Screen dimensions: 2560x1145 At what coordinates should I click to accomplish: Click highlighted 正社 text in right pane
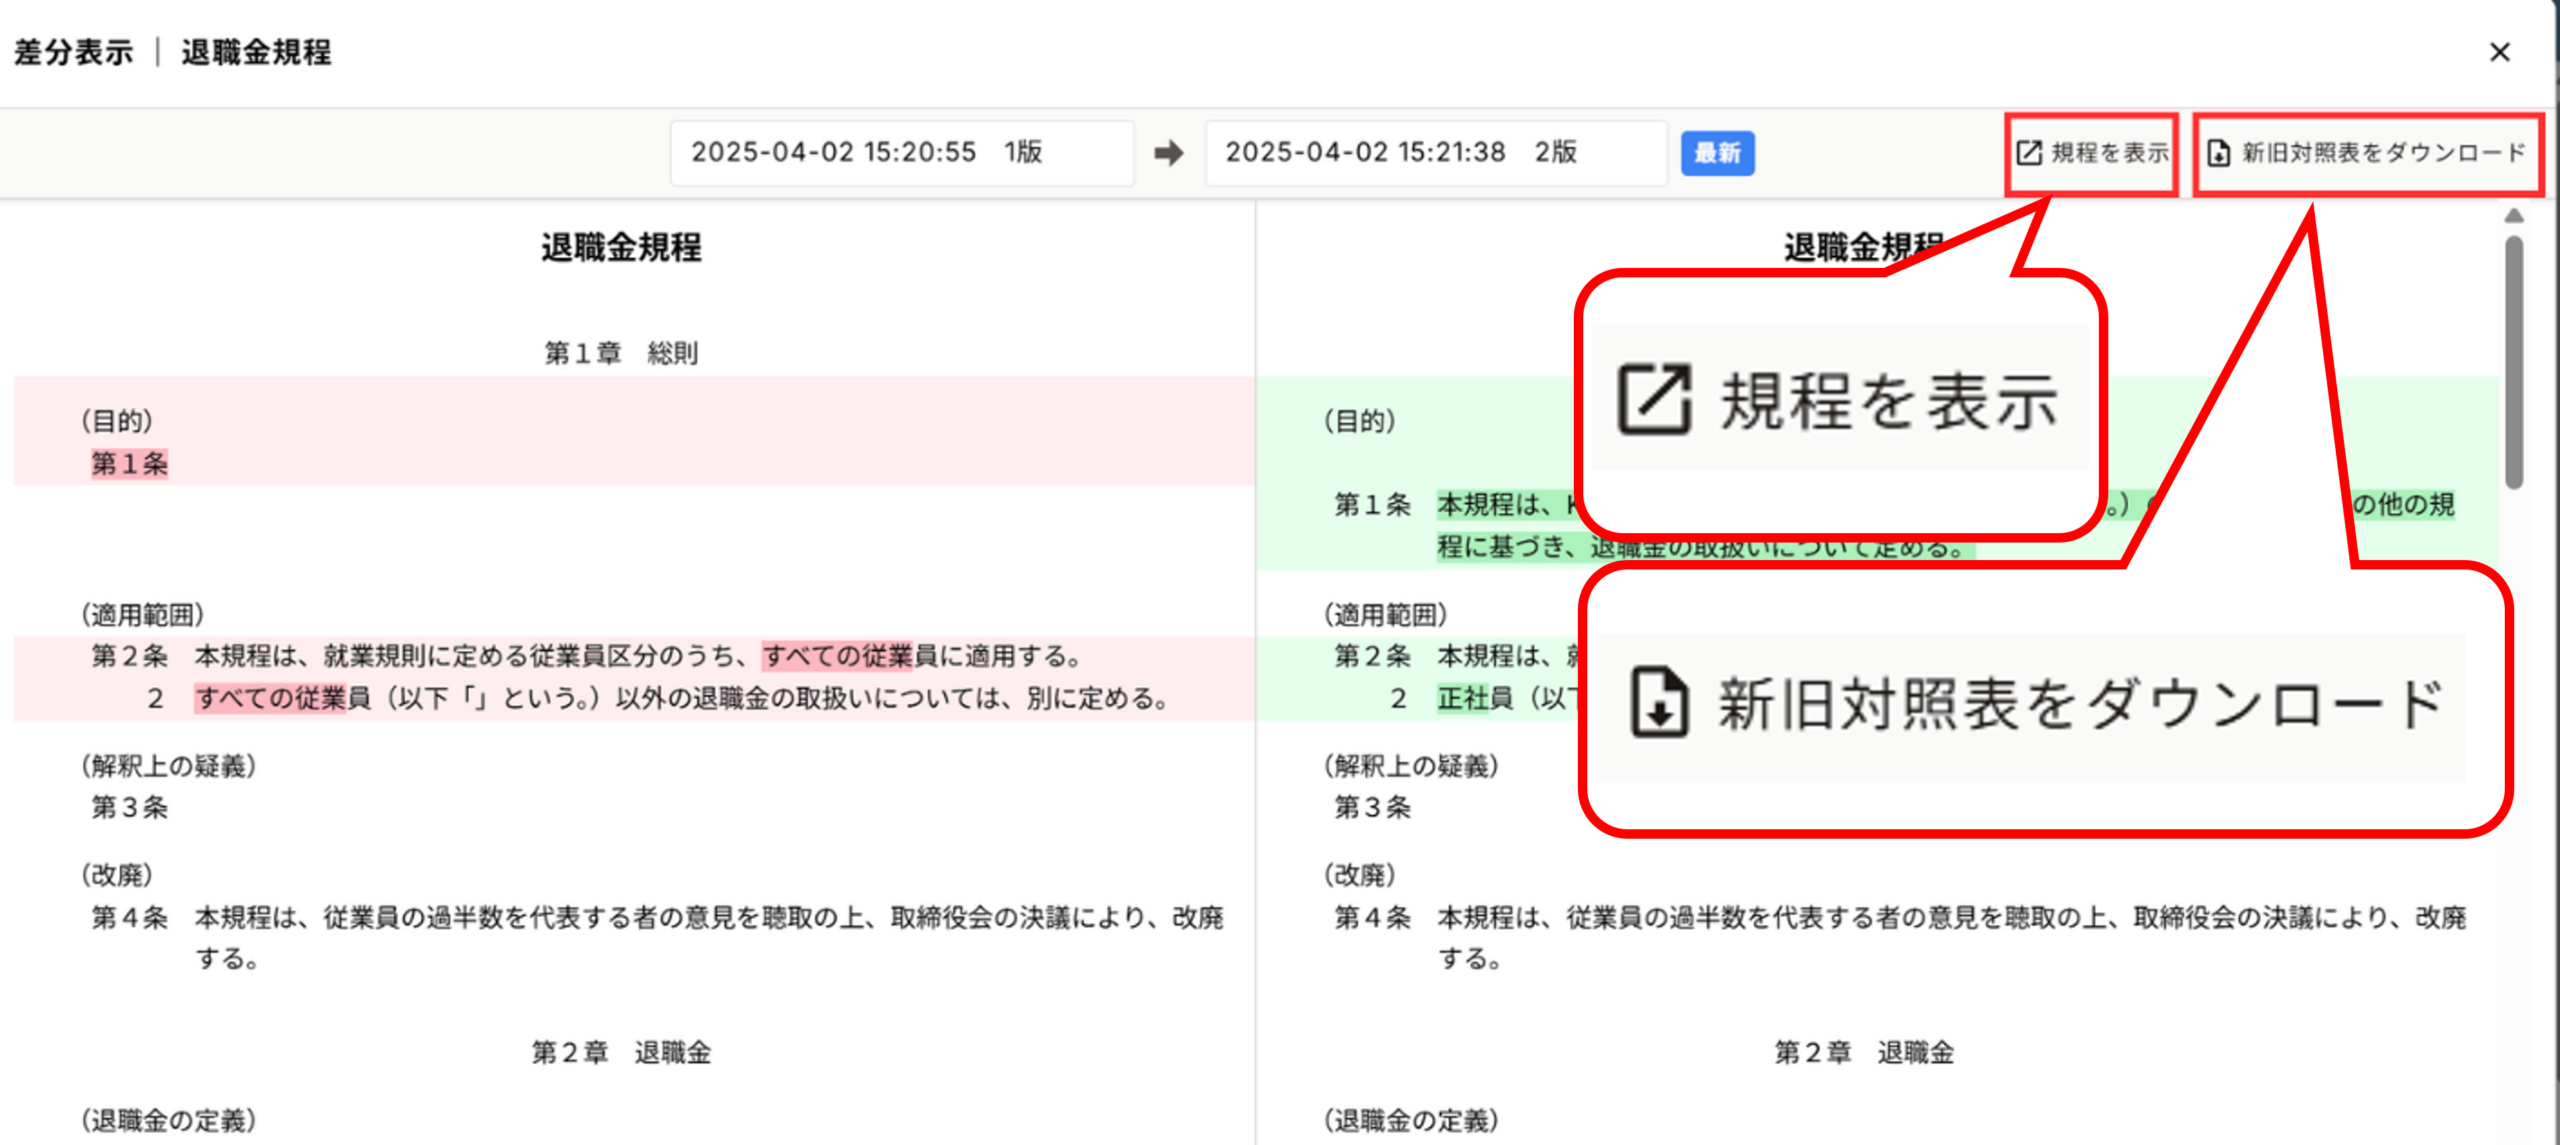[1463, 698]
